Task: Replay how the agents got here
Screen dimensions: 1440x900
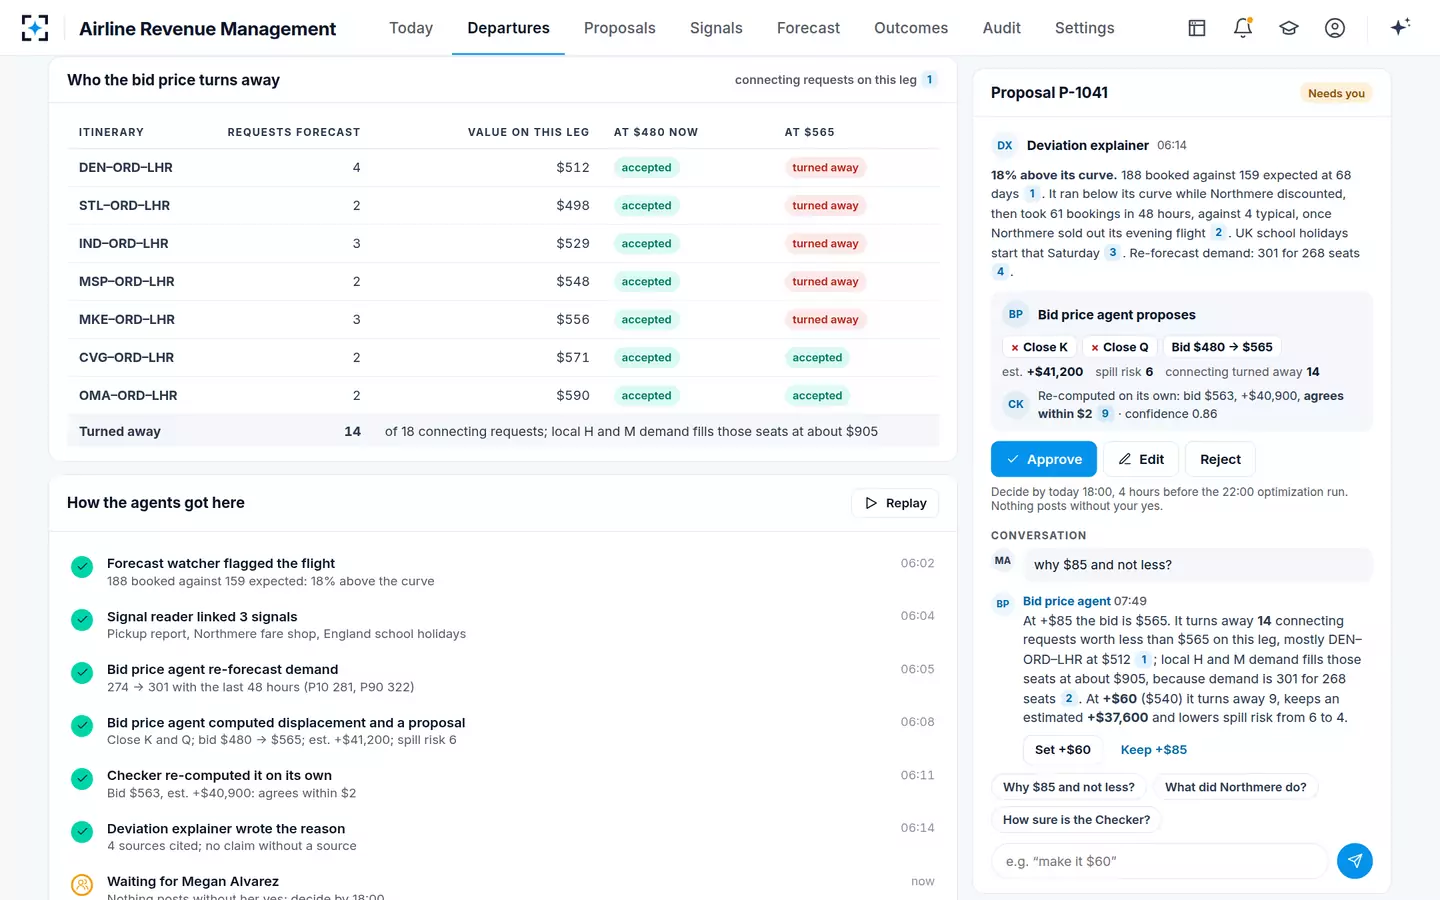Action: (896, 503)
